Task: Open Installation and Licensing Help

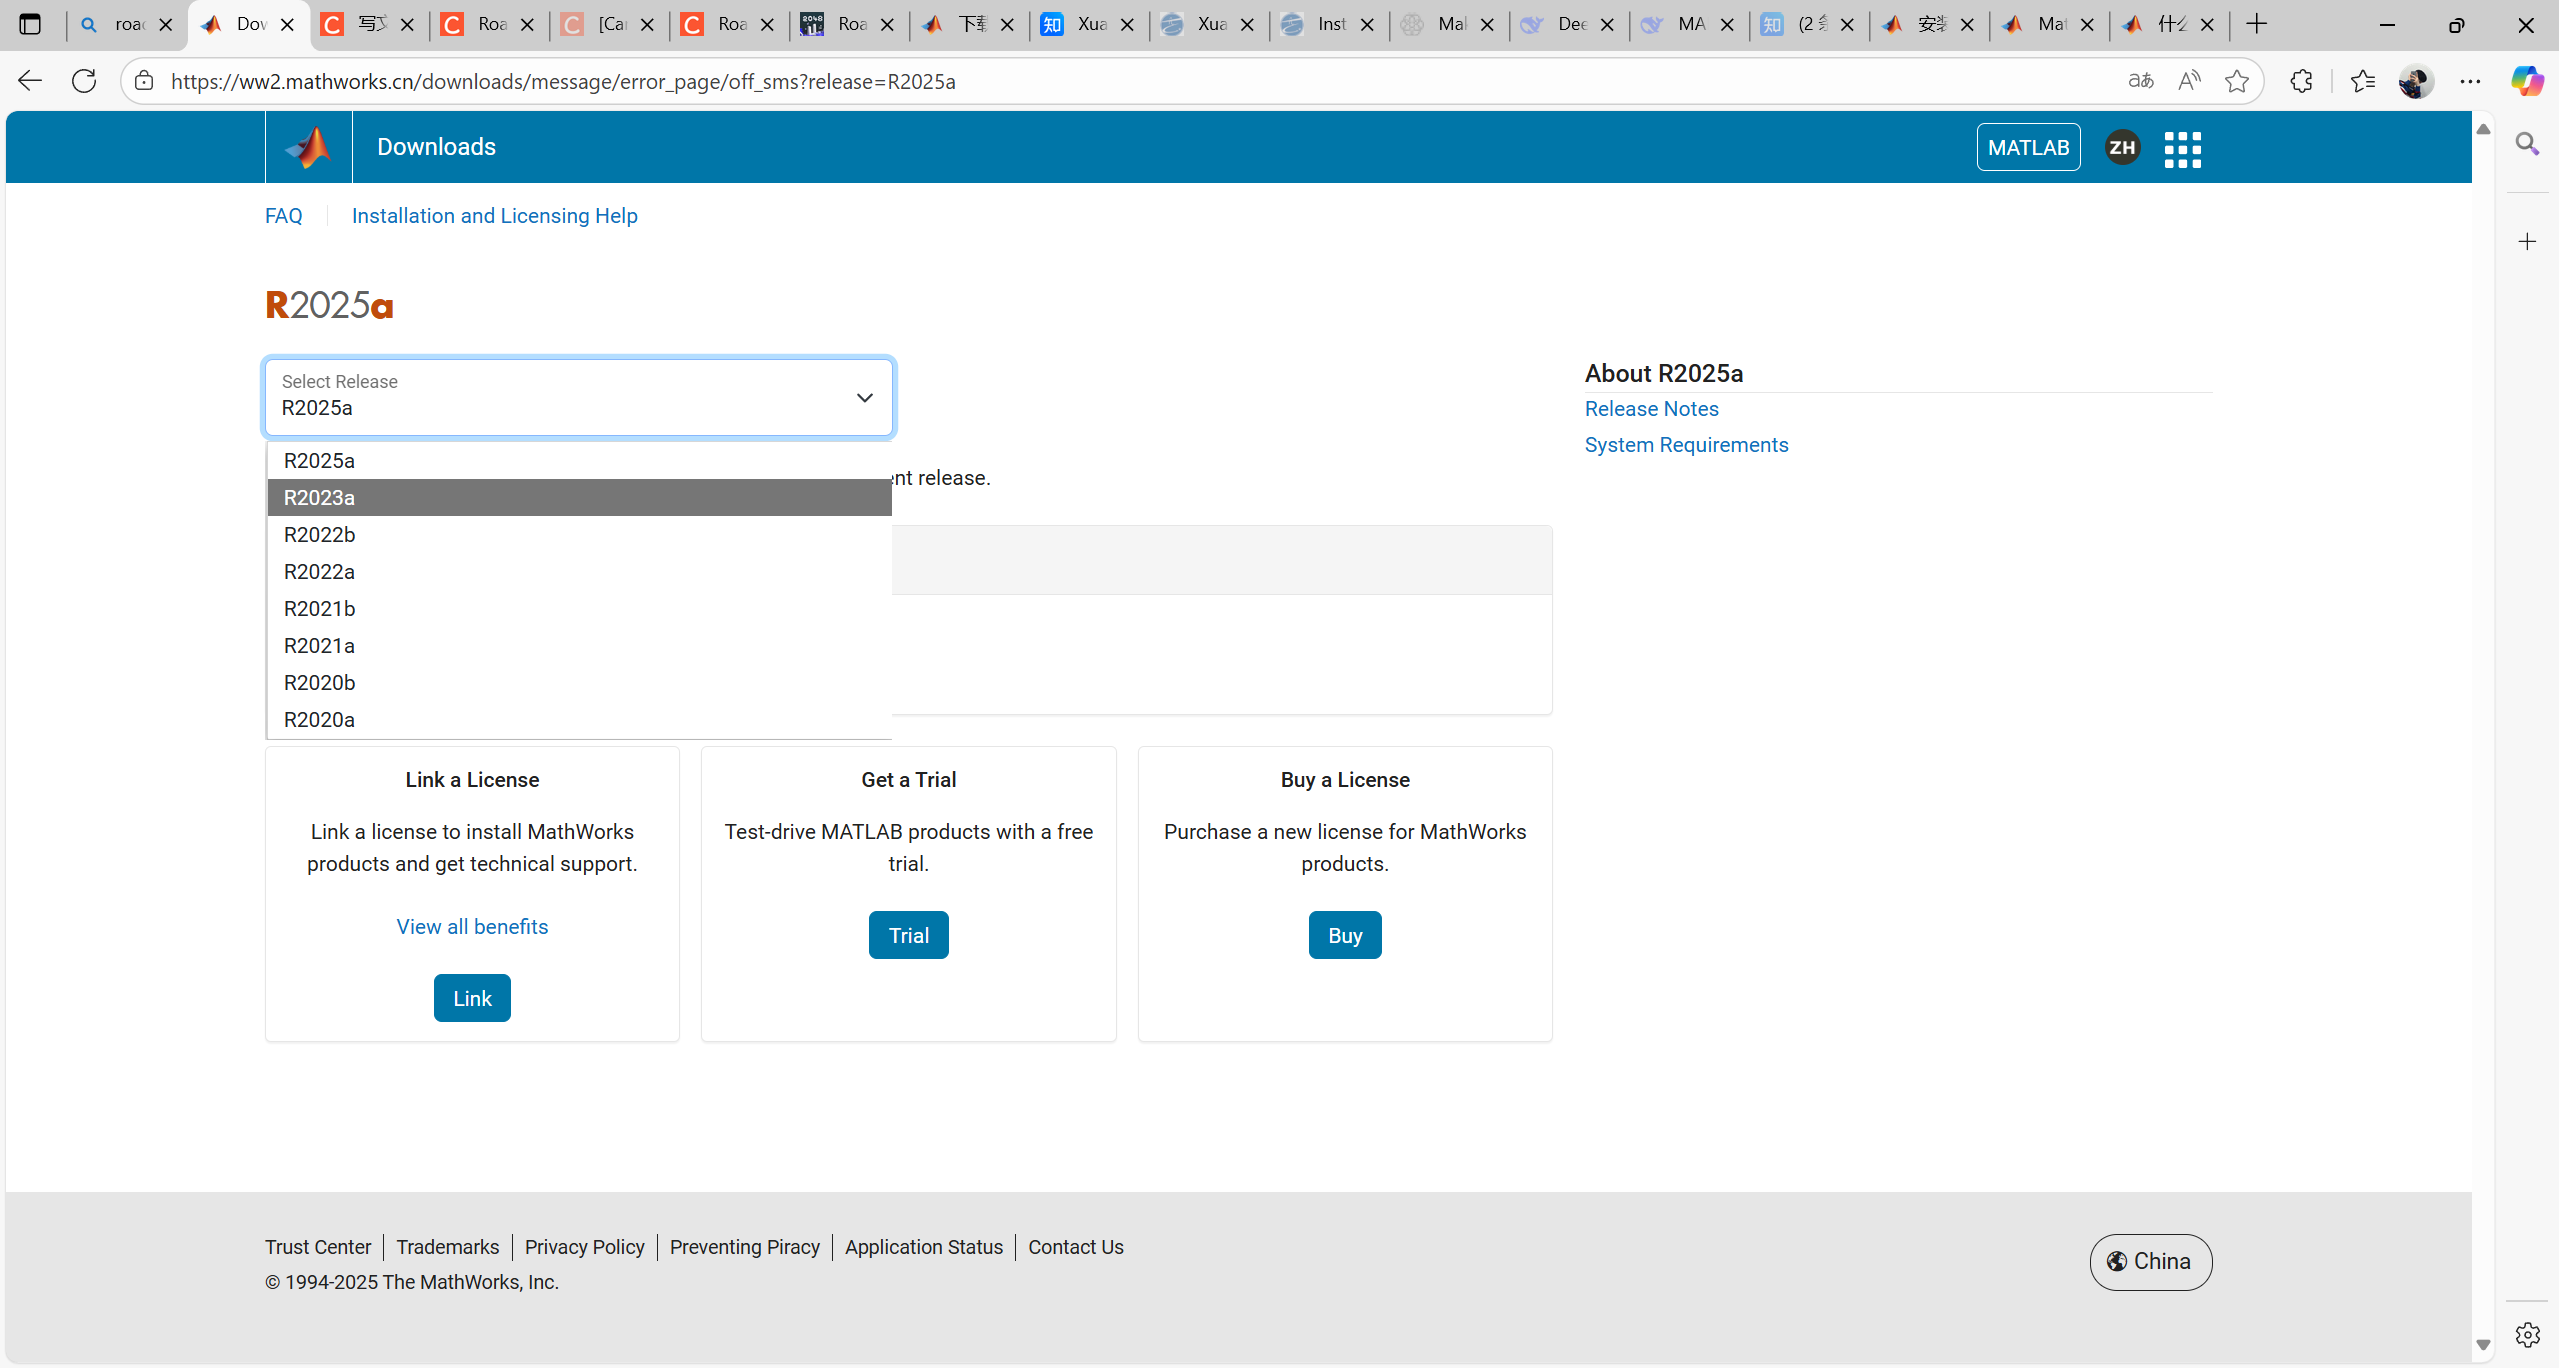Action: click(494, 216)
